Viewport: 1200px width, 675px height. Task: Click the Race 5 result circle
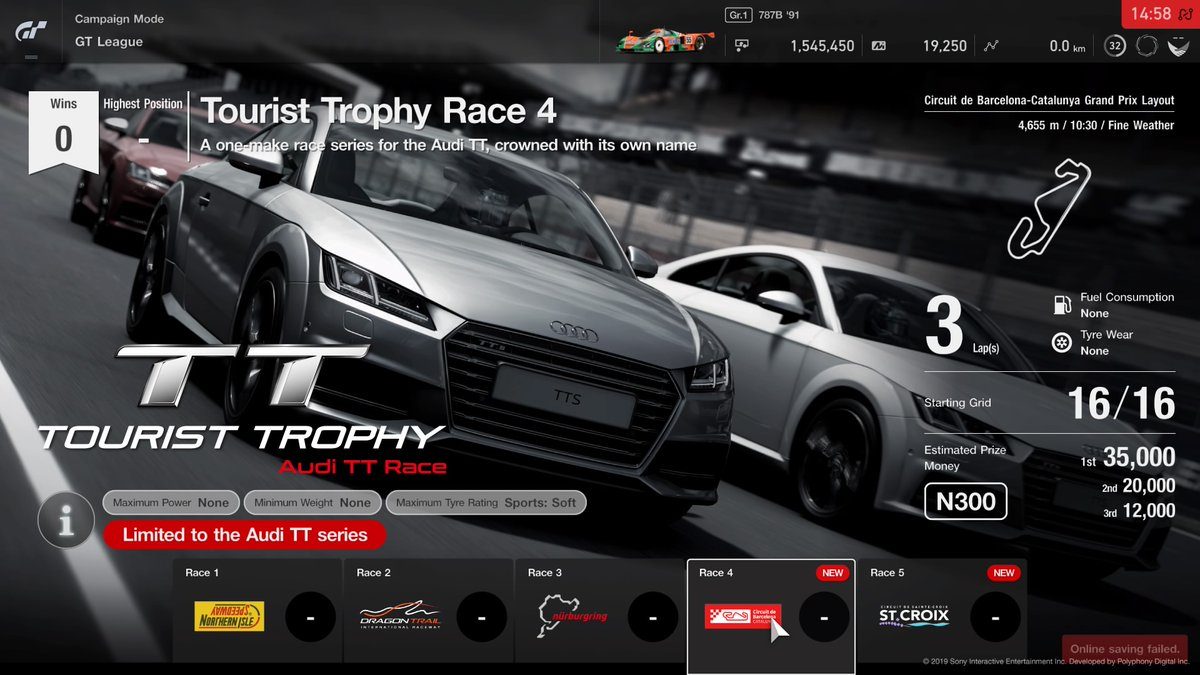coord(995,618)
